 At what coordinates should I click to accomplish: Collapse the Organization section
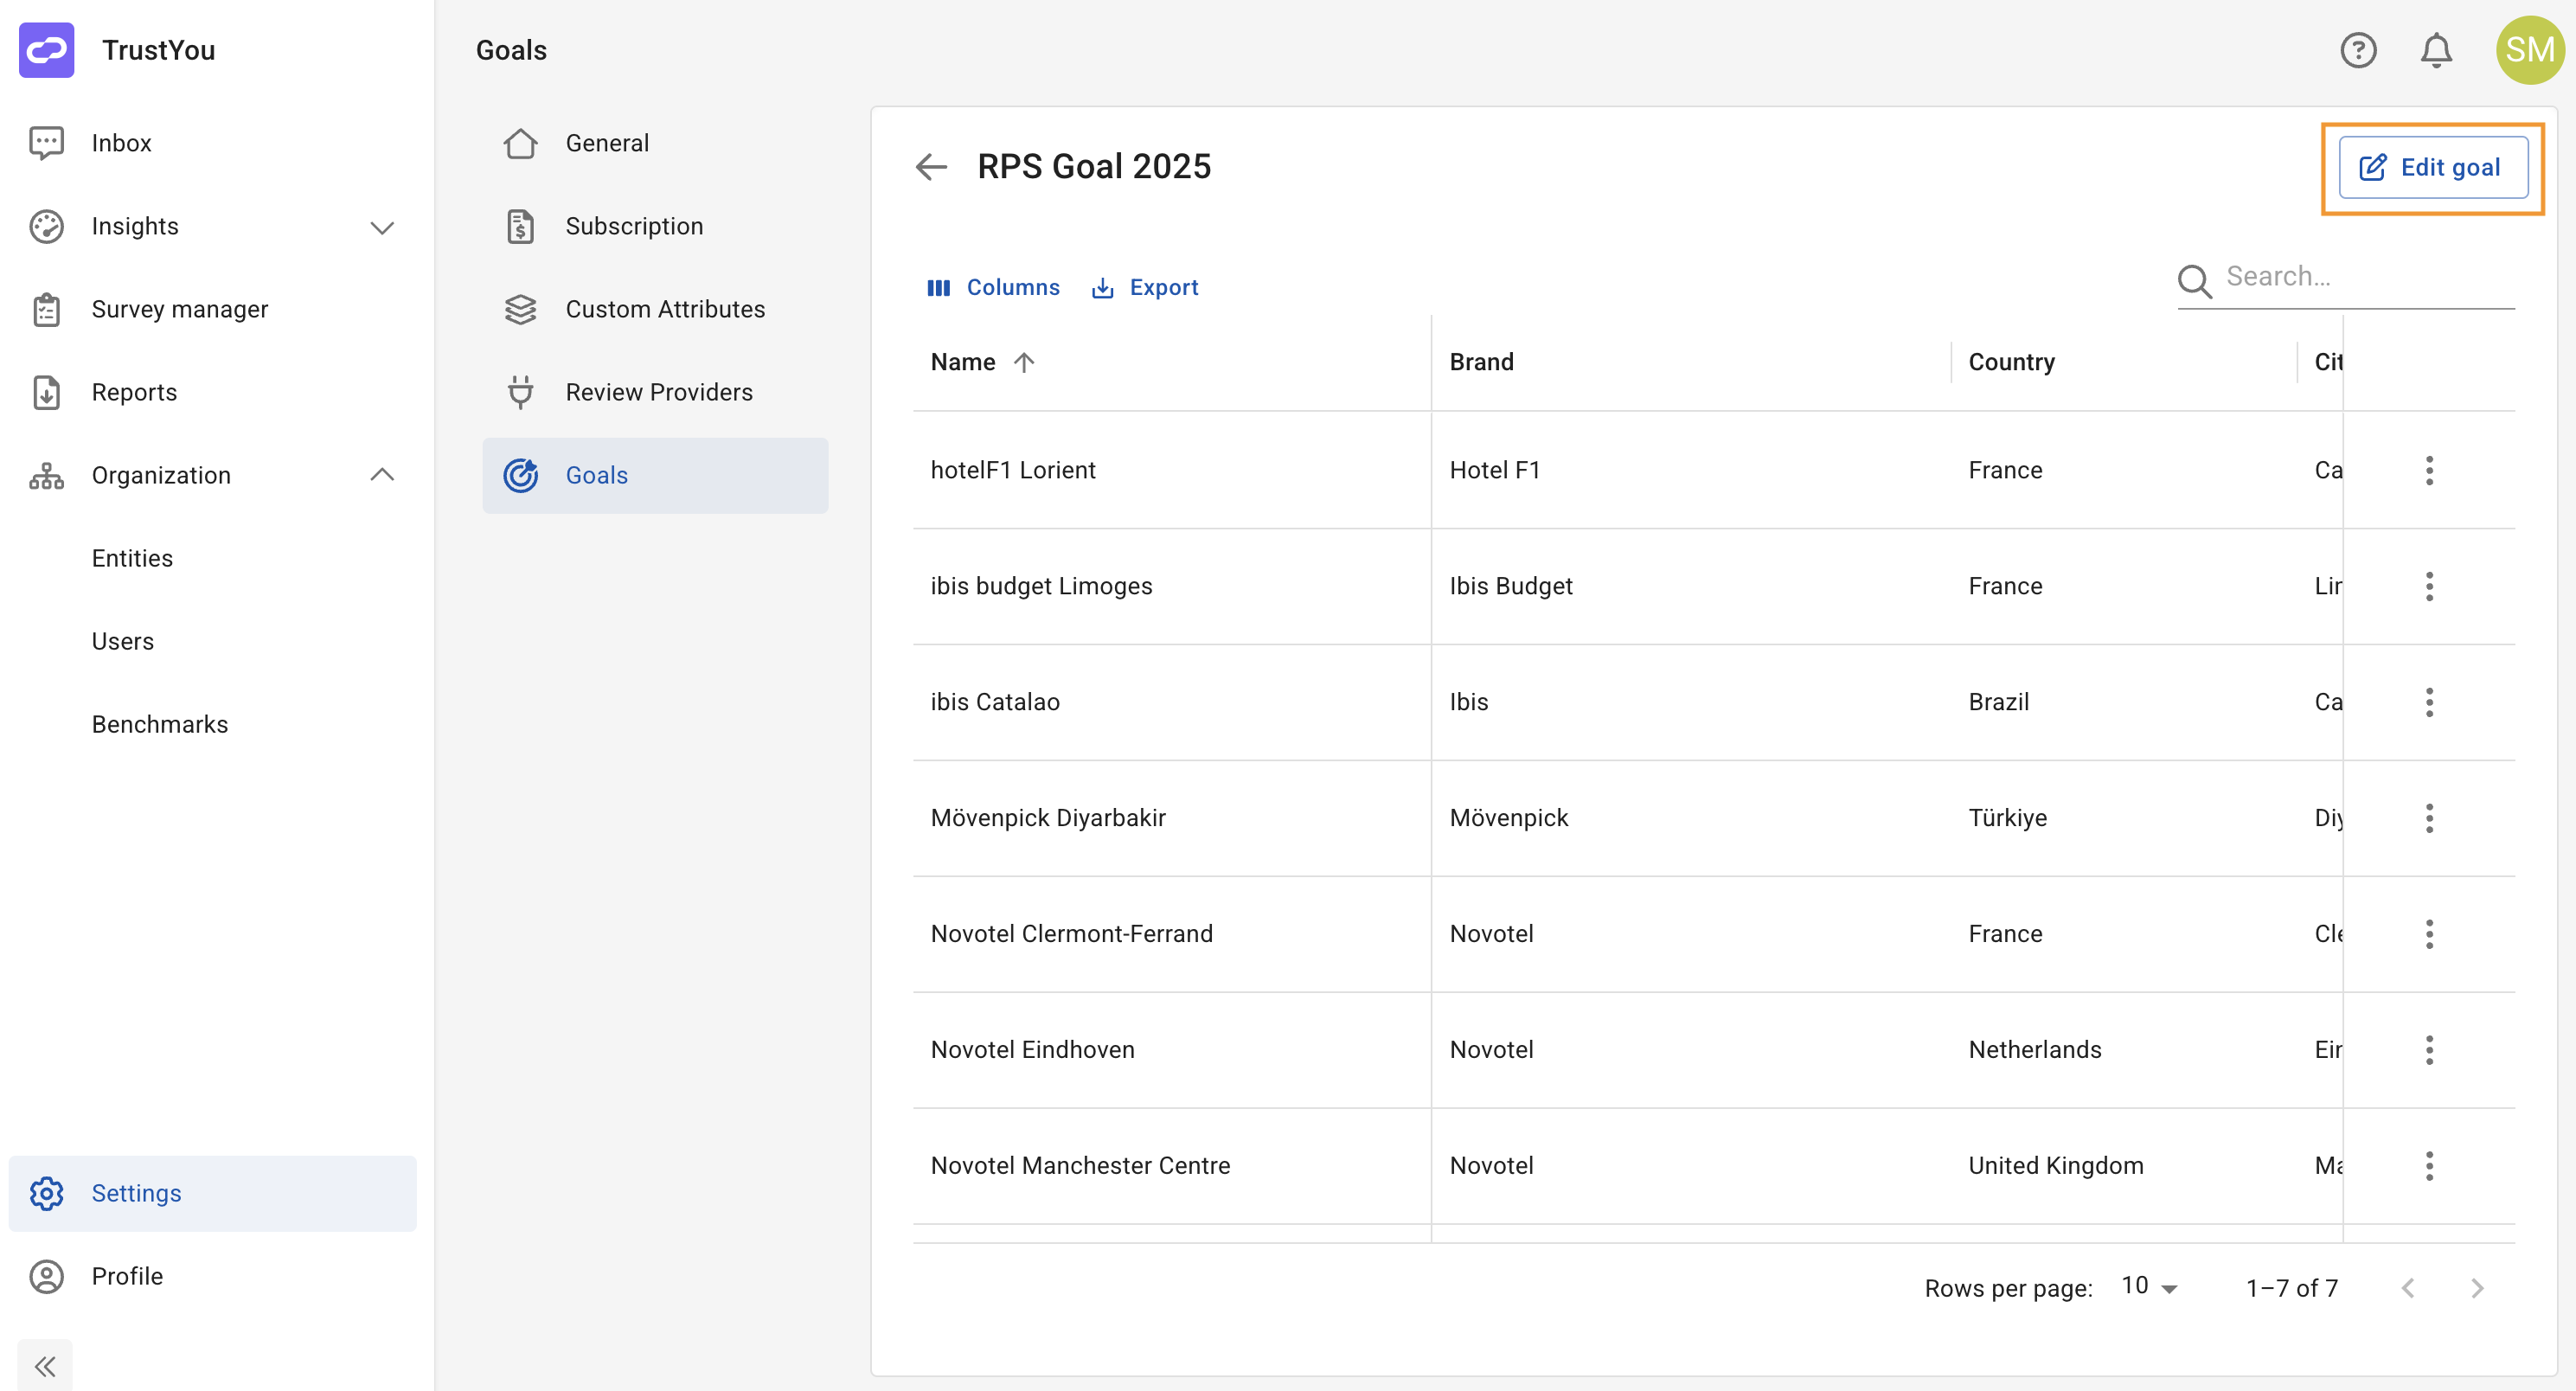click(x=382, y=475)
